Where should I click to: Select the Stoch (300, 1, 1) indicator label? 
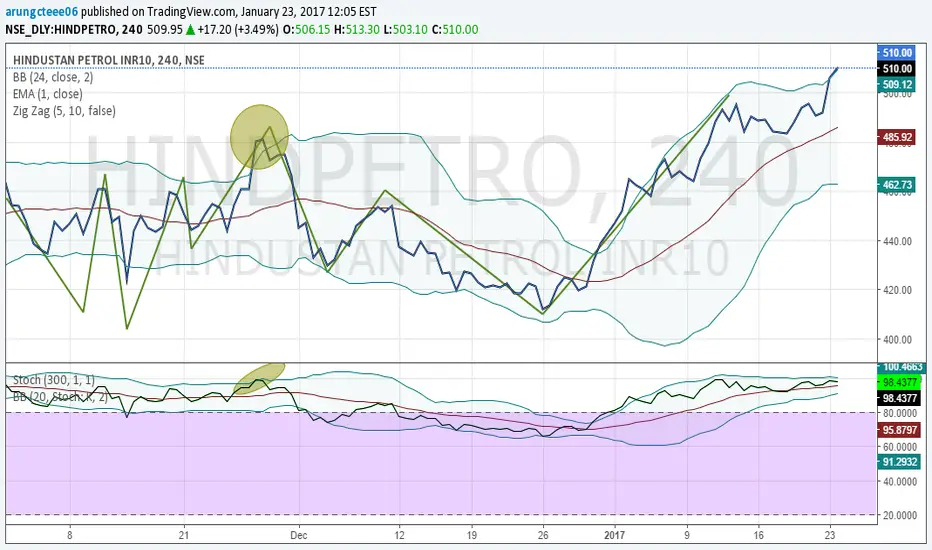click(x=53, y=379)
